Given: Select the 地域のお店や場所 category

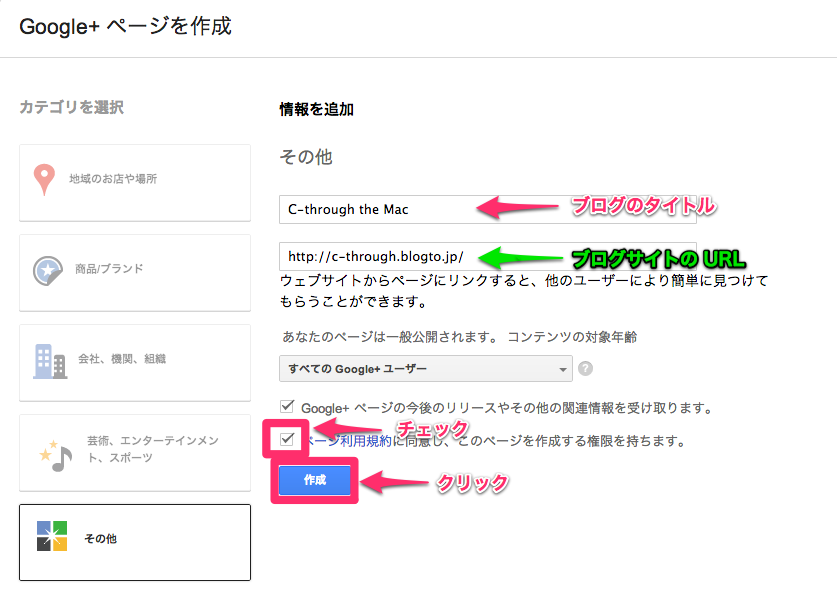Looking at the screenshot, I should coord(135,183).
